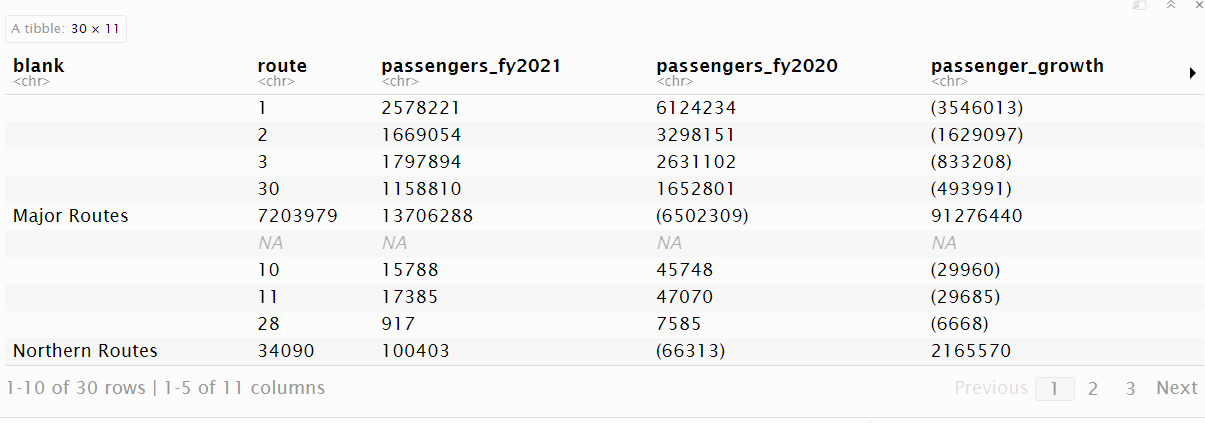1205x423 pixels.
Task: Jump to page 3 of table
Action: click(x=1130, y=389)
